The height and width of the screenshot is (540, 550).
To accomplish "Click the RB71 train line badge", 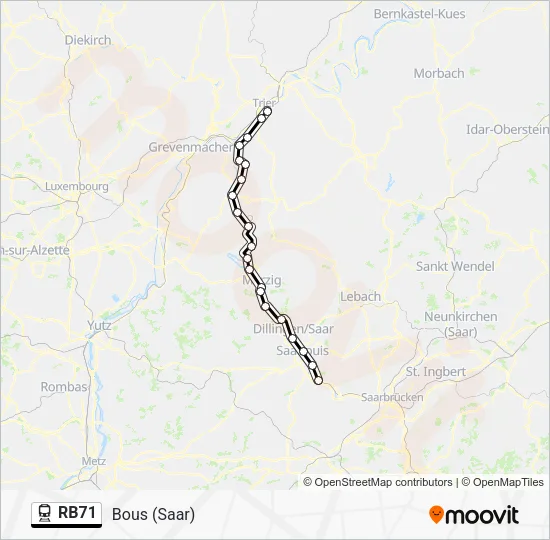I will pos(66,514).
